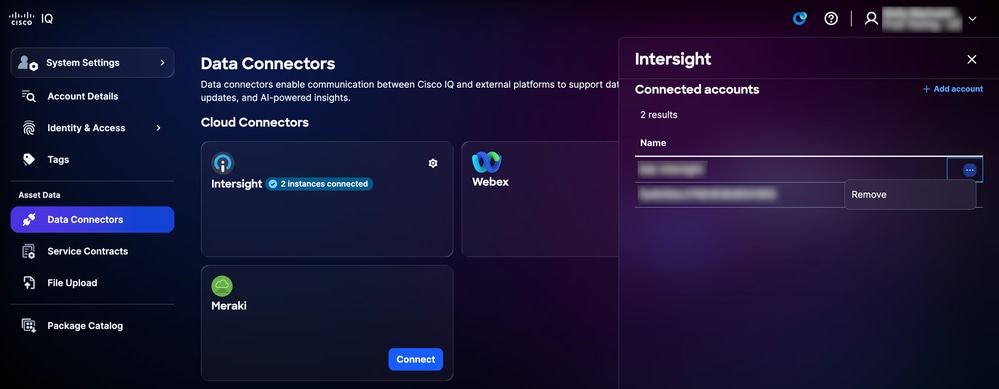Expand System Settings chevron arrow
Screen dimensions: 999x389
coord(162,62)
